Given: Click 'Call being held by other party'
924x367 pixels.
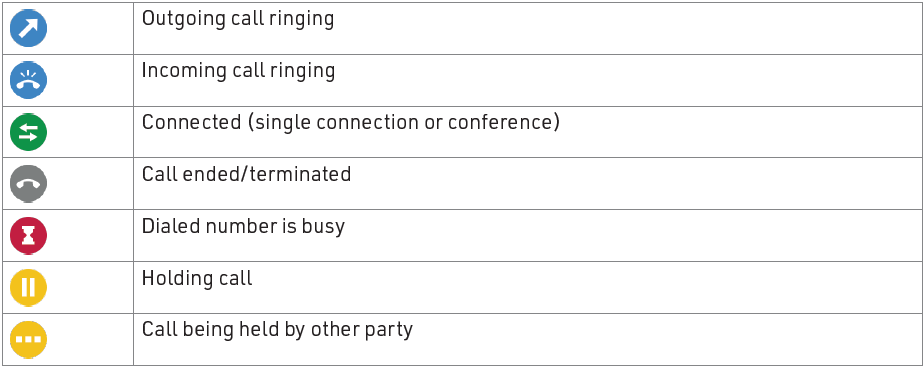Looking at the screenshot, I should coord(277,330).
